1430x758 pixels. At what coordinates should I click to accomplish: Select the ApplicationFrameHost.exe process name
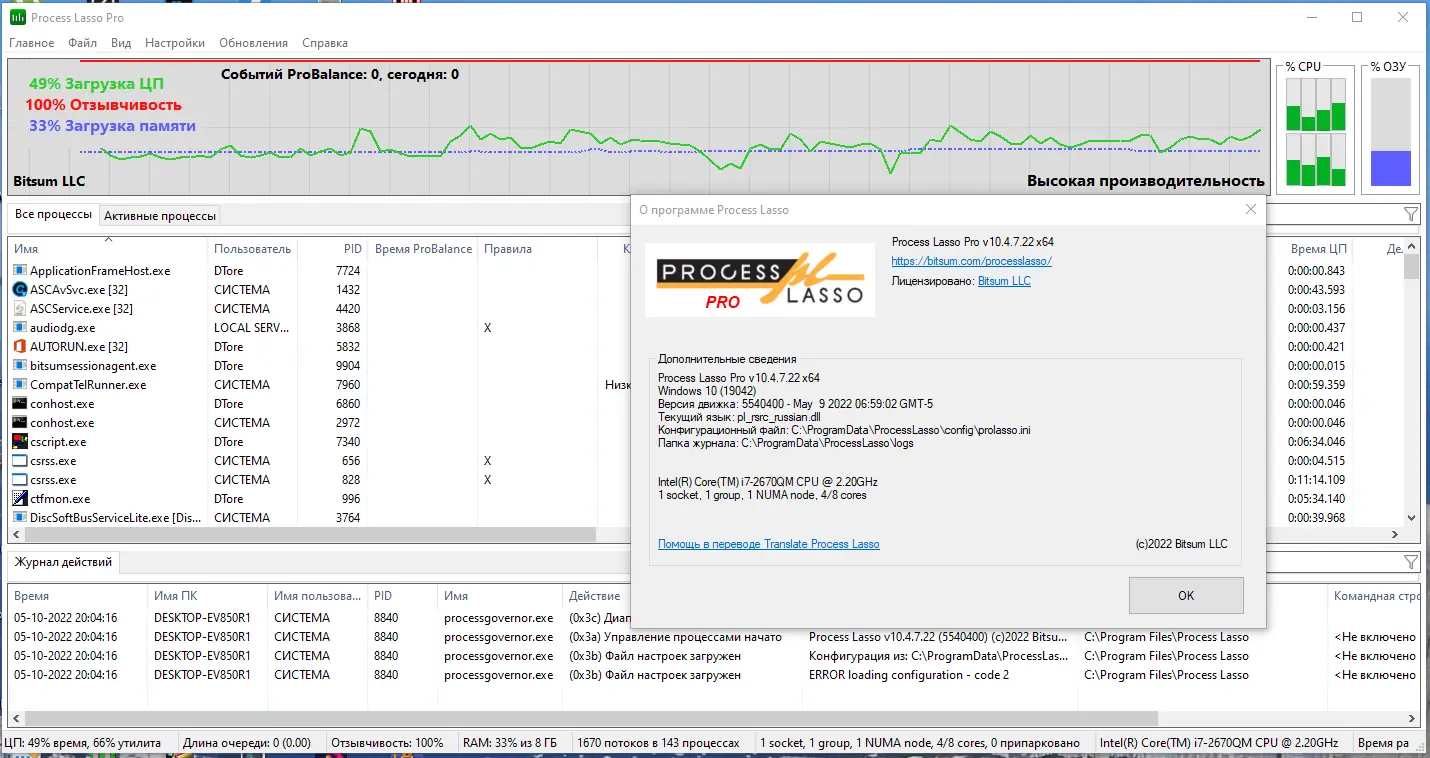100,271
